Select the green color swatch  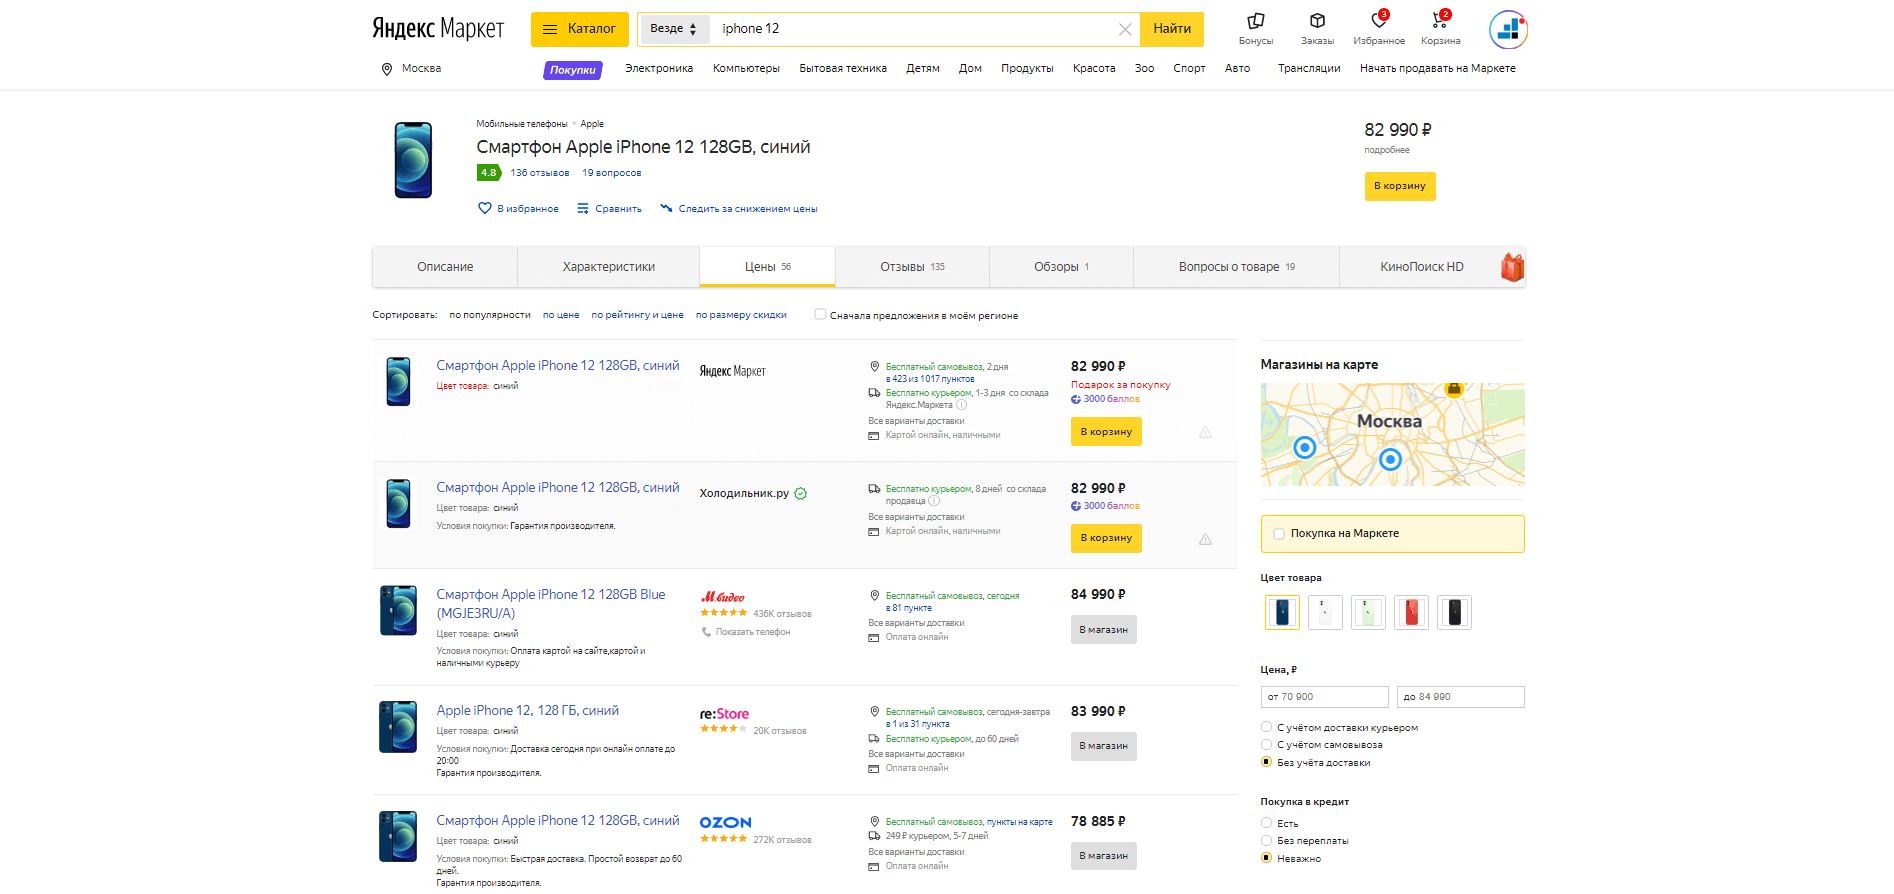(x=1368, y=612)
